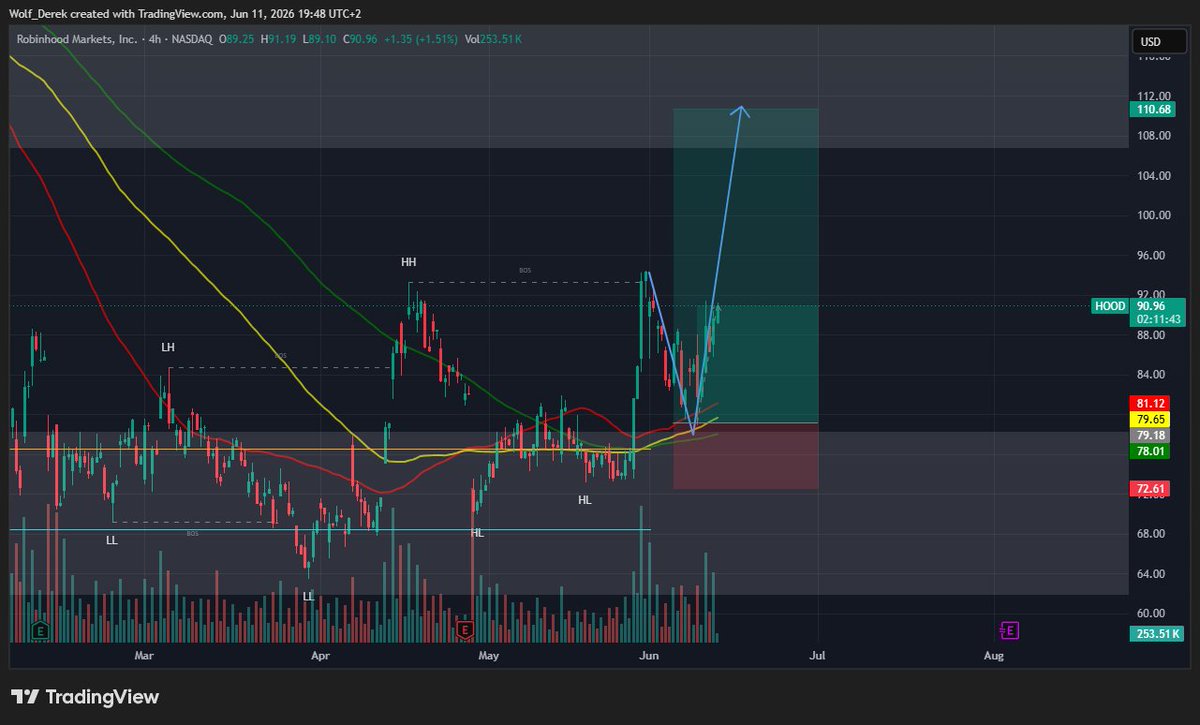The image size is (1200, 725).
Task: Click the HL label near May
Action: coord(477,533)
